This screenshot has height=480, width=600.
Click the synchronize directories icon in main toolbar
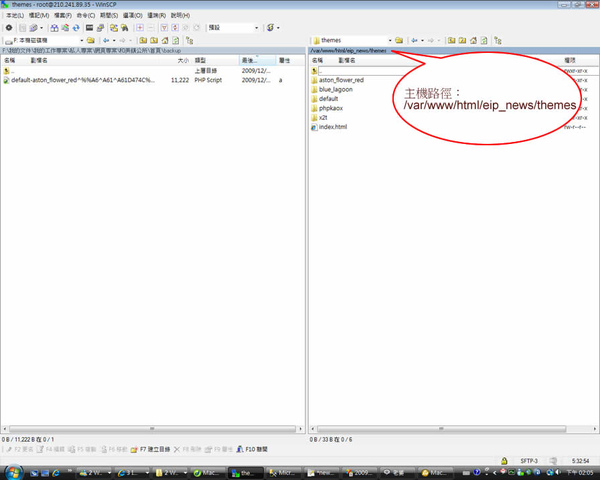pos(65,28)
